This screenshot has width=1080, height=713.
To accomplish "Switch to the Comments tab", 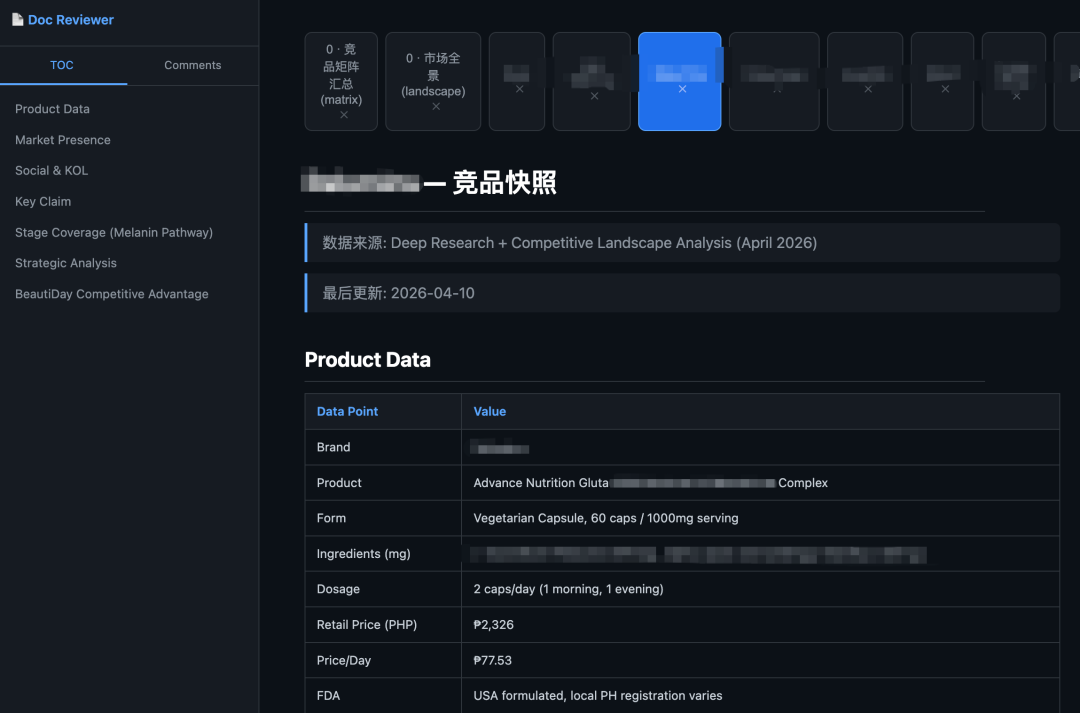I will (192, 65).
